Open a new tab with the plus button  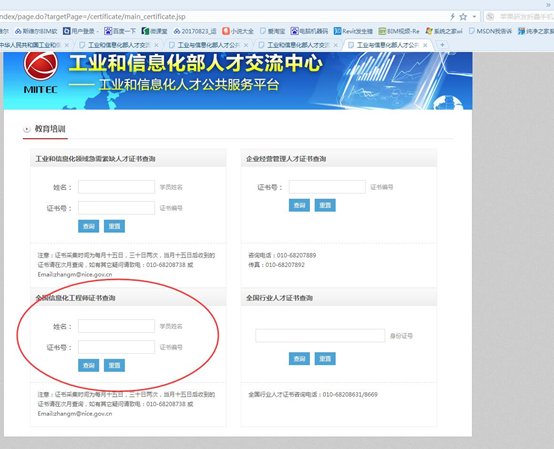pos(442,45)
